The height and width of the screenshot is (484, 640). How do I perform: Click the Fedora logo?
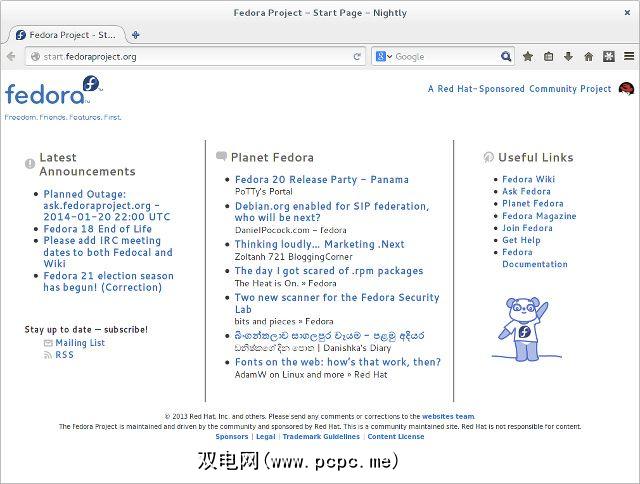(x=53, y=91)
